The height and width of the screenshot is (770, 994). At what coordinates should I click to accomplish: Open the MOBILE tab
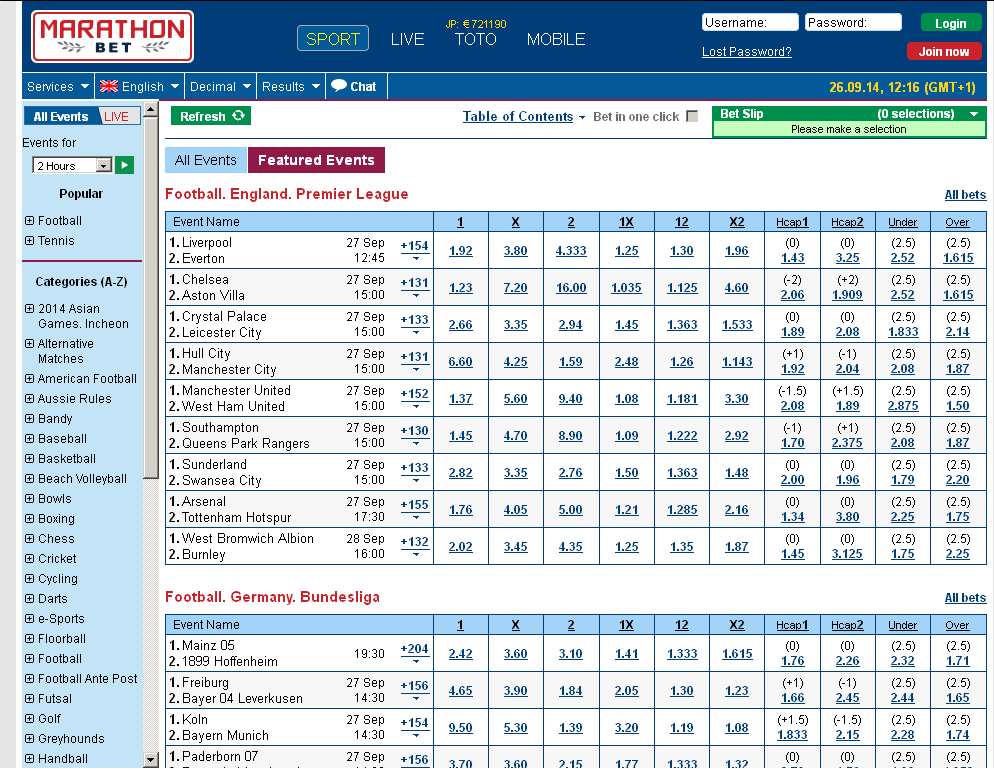(556, 39)
